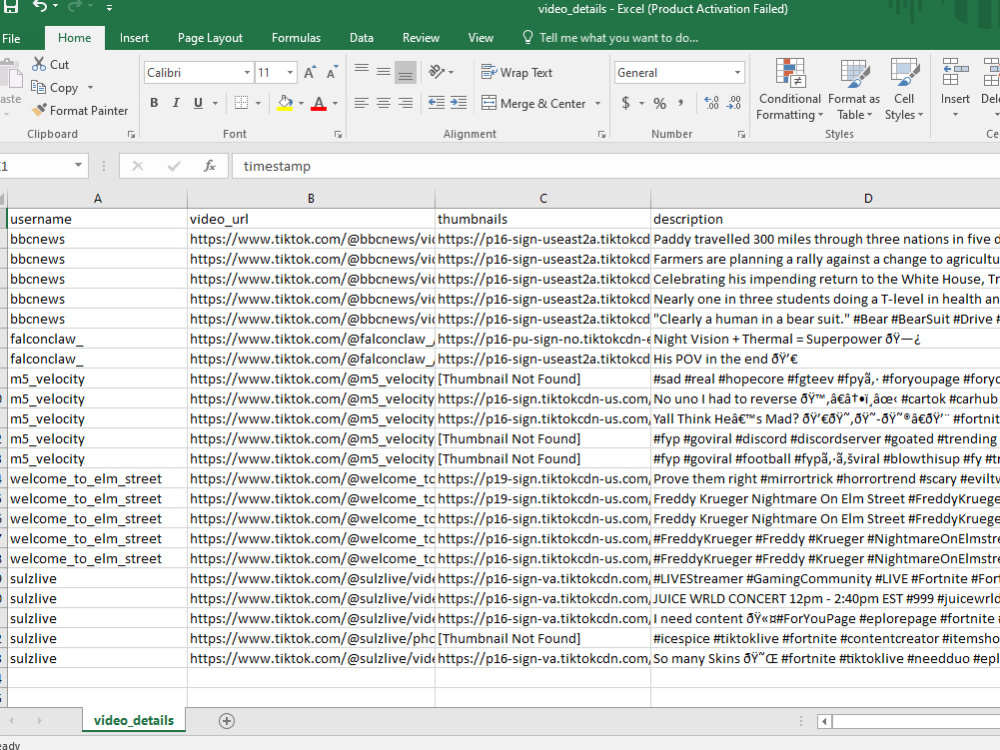
Task: Select the sulzlive '[Thumbnail Not Found]' cell
Action: [543, 639]
